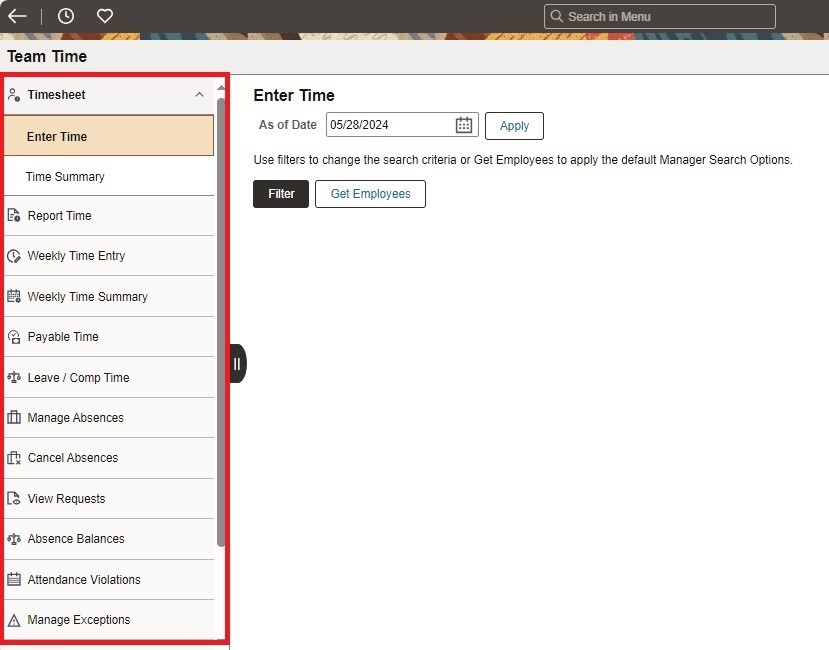
Task: Open recently visited clock icon
Action: click(66, 16)
